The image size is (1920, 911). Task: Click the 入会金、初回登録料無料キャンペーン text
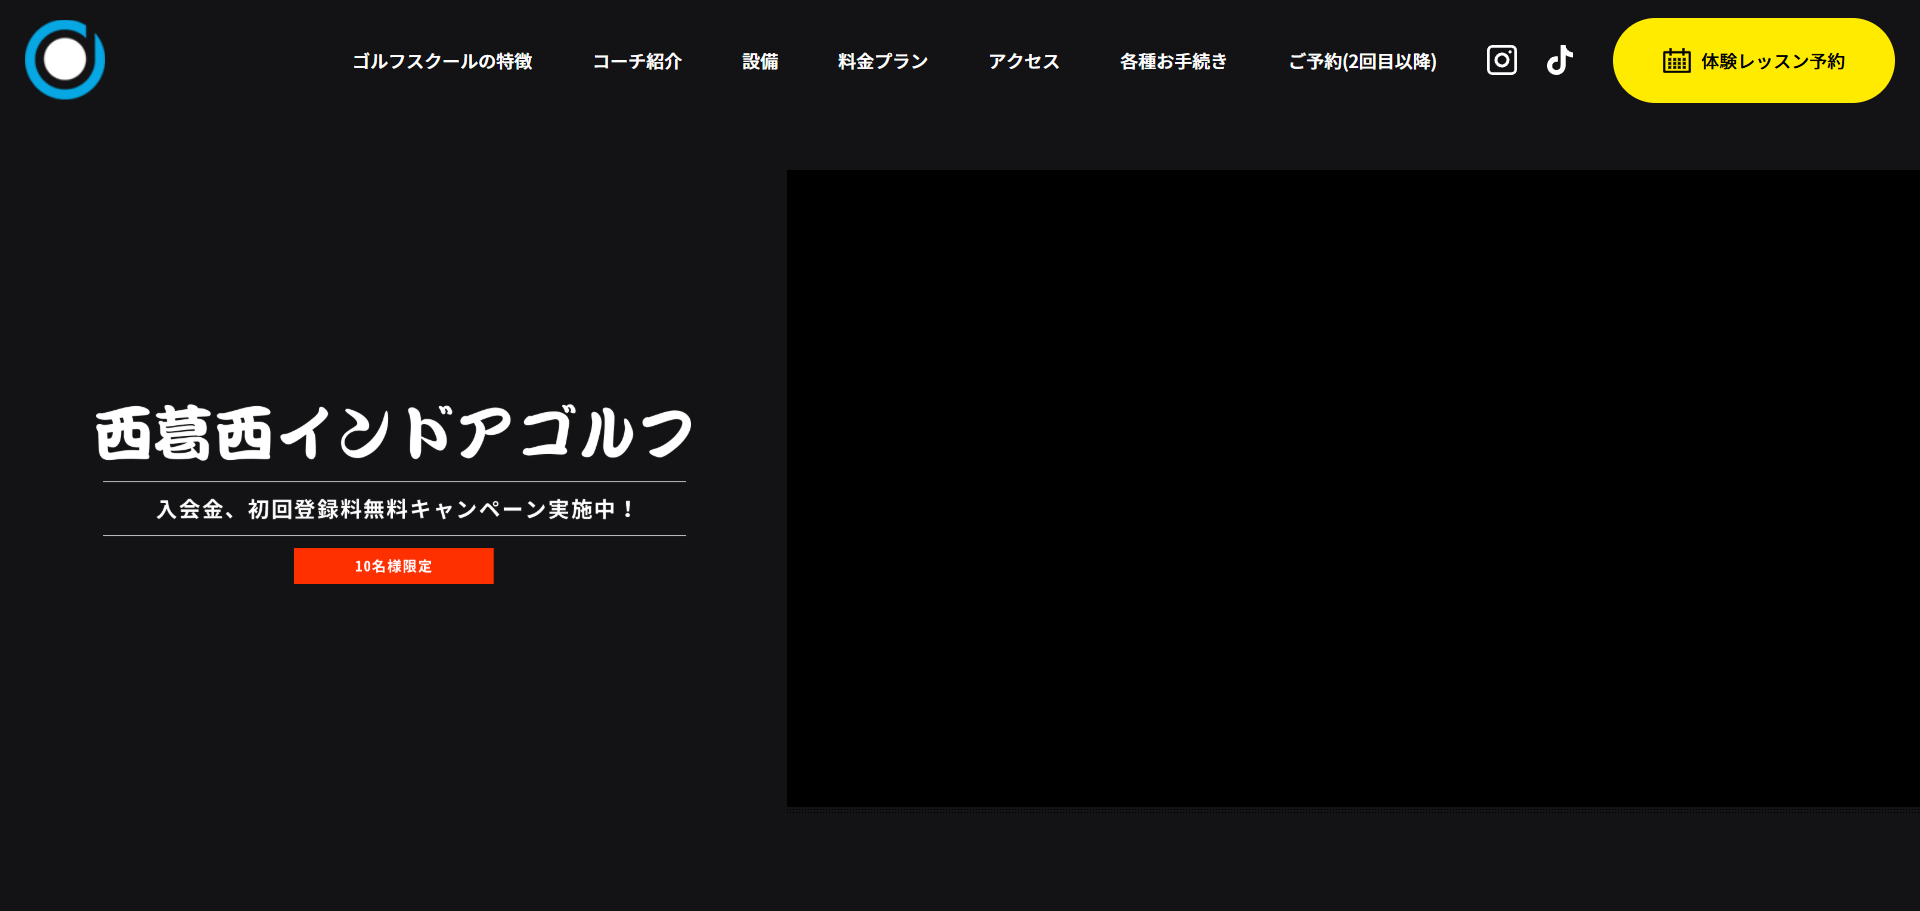(x=394, y=509)
